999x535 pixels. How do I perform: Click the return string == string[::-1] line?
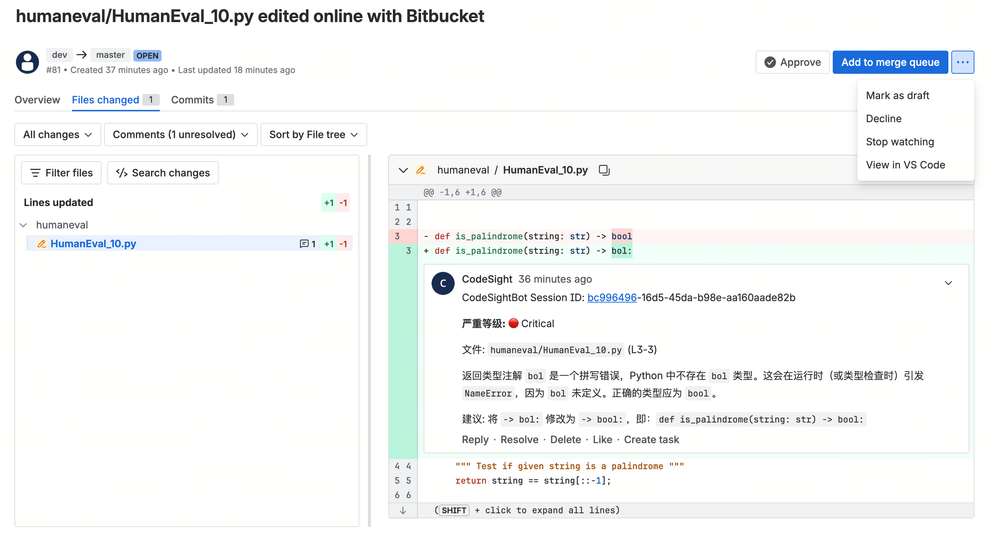click(533, 481)
